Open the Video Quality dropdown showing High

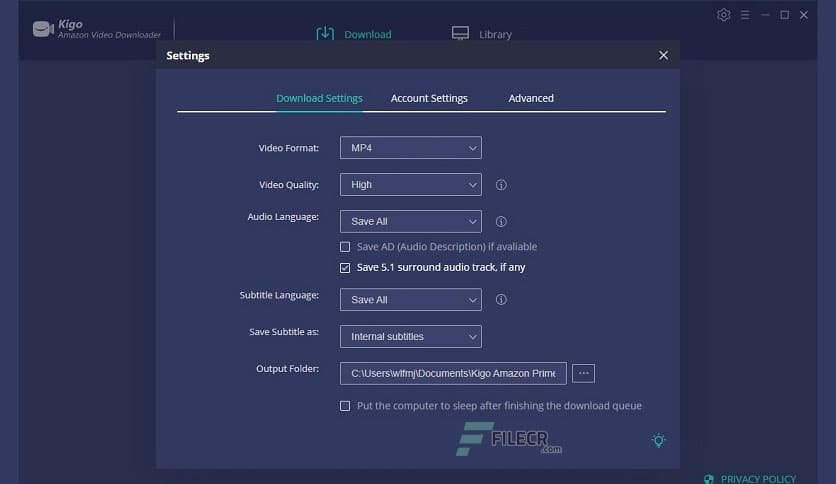(x=411, y=184)
